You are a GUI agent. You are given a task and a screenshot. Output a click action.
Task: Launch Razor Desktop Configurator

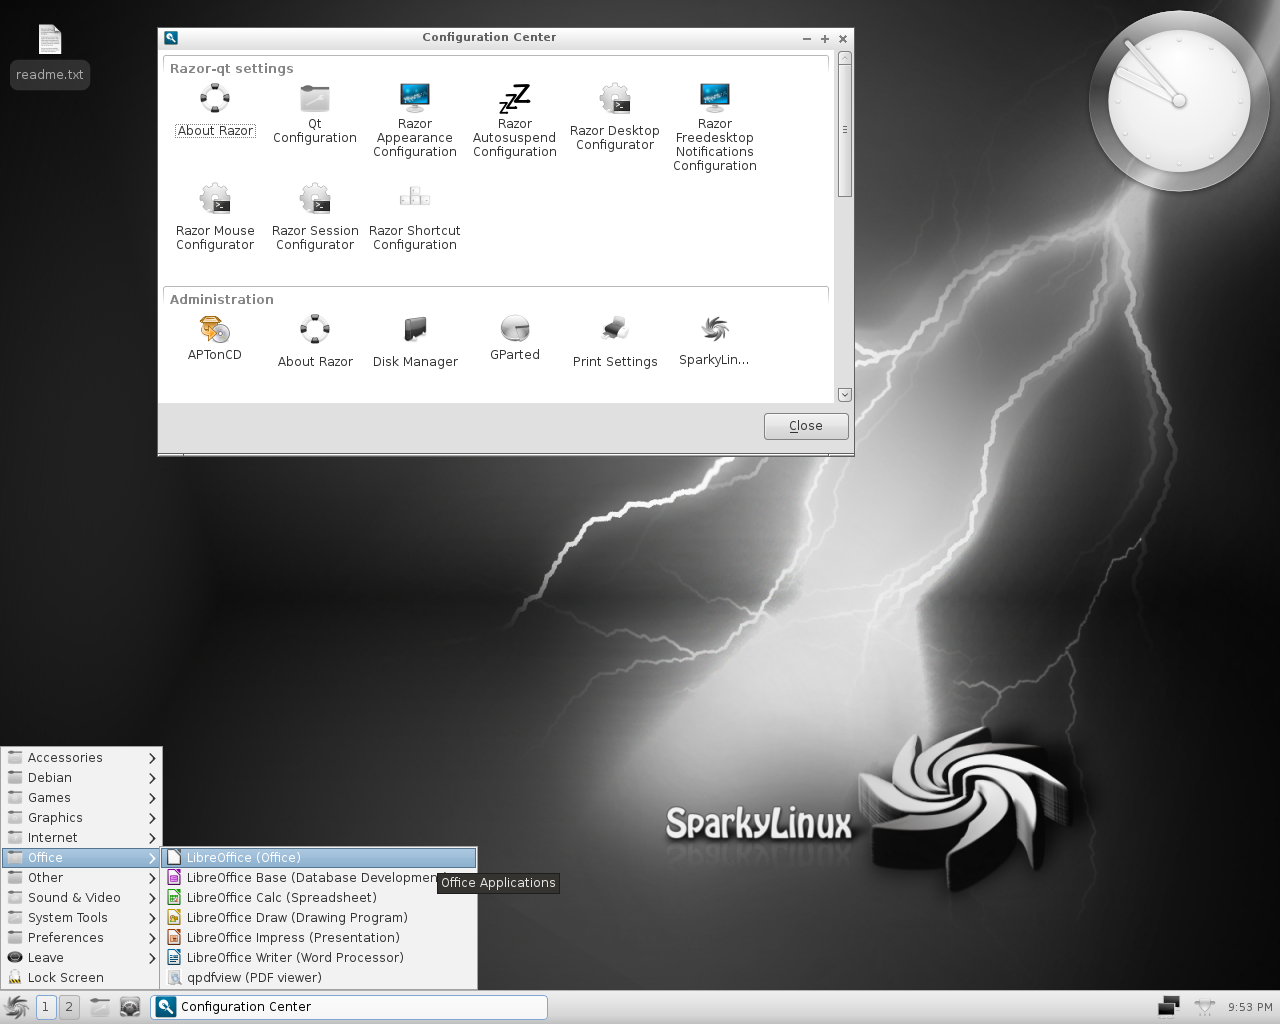pos(615,117)
